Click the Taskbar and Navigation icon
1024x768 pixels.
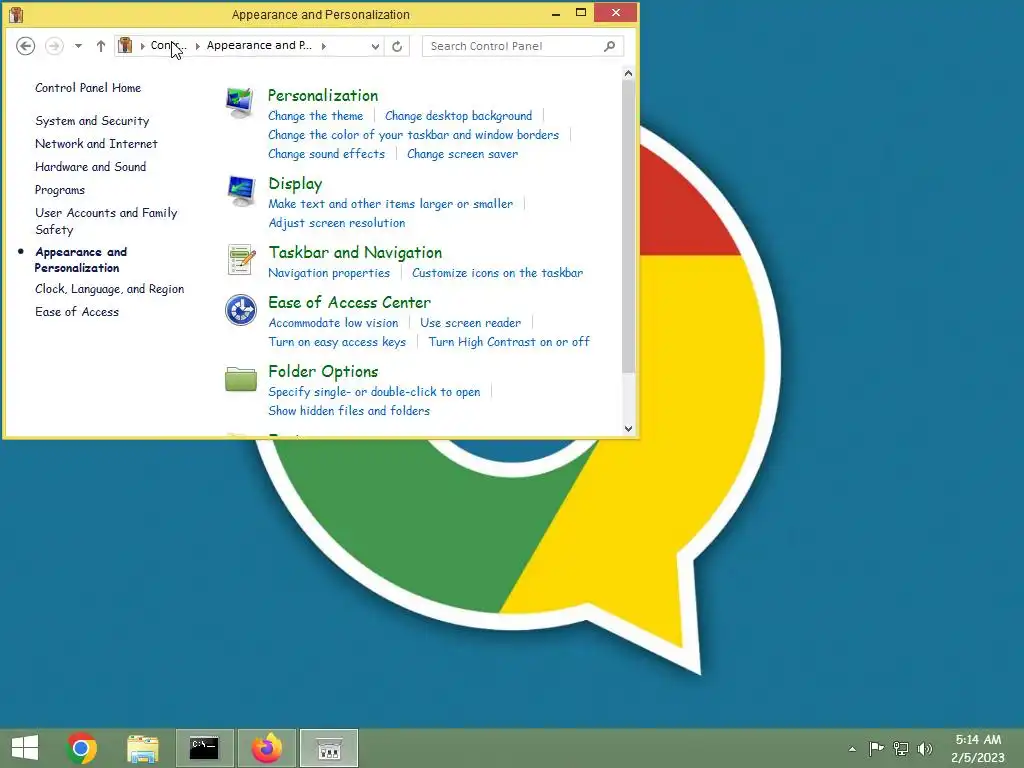pos(240,260)
